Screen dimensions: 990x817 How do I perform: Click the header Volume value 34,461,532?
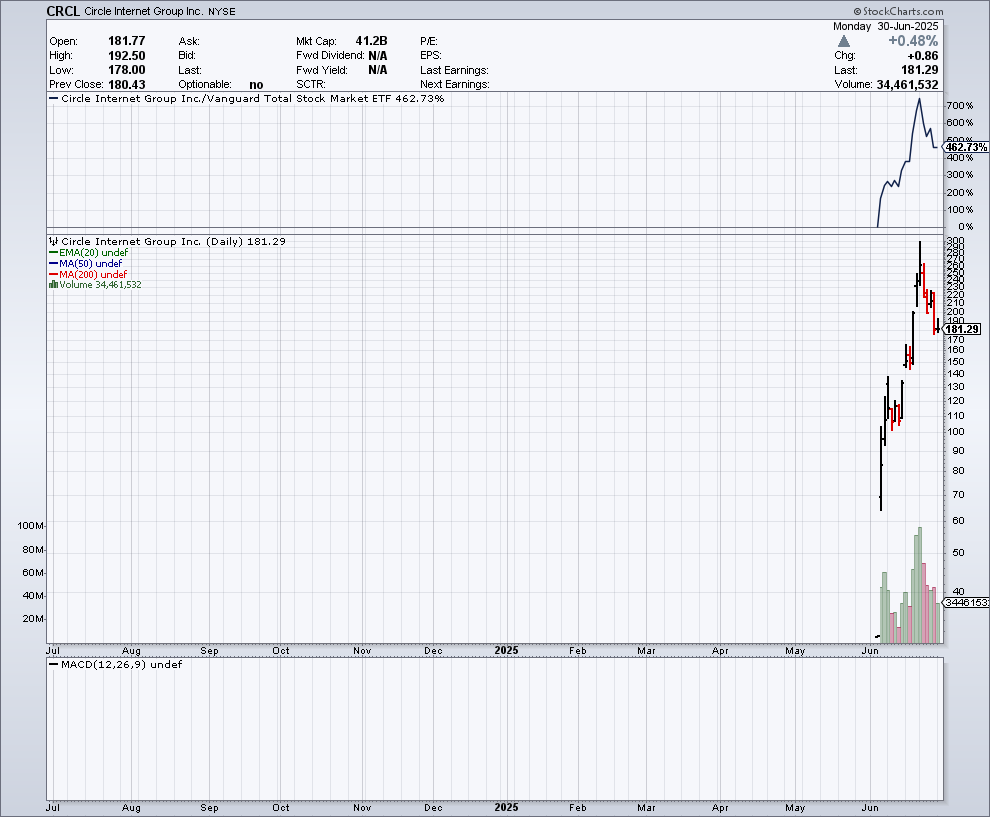pyautogui.click(x=907, y=85)
